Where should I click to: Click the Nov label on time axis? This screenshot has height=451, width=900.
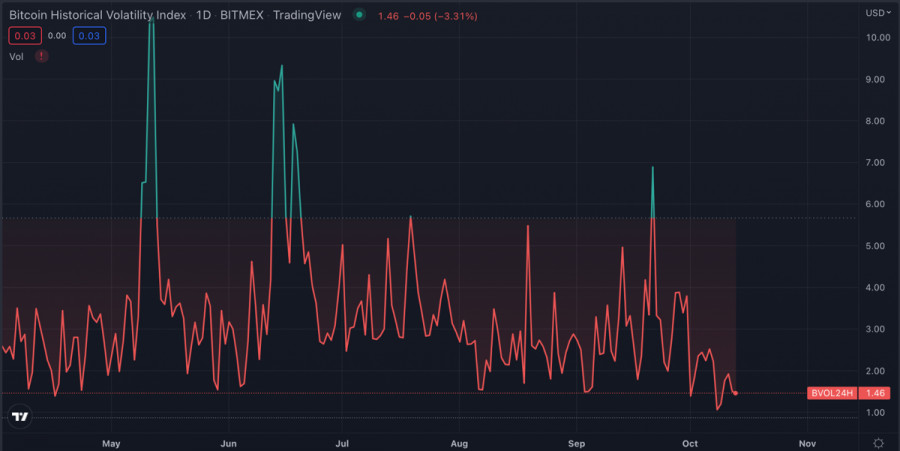[807, 442]
